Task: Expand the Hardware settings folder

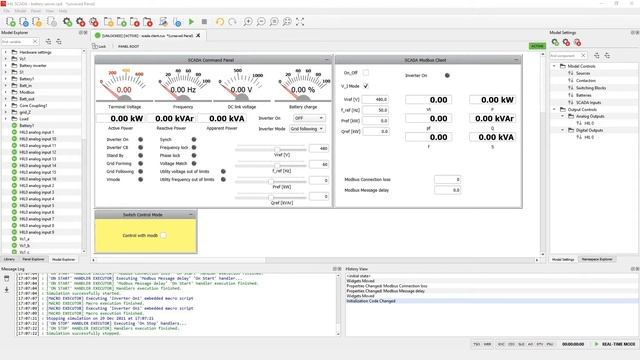Action: (6, 52)
